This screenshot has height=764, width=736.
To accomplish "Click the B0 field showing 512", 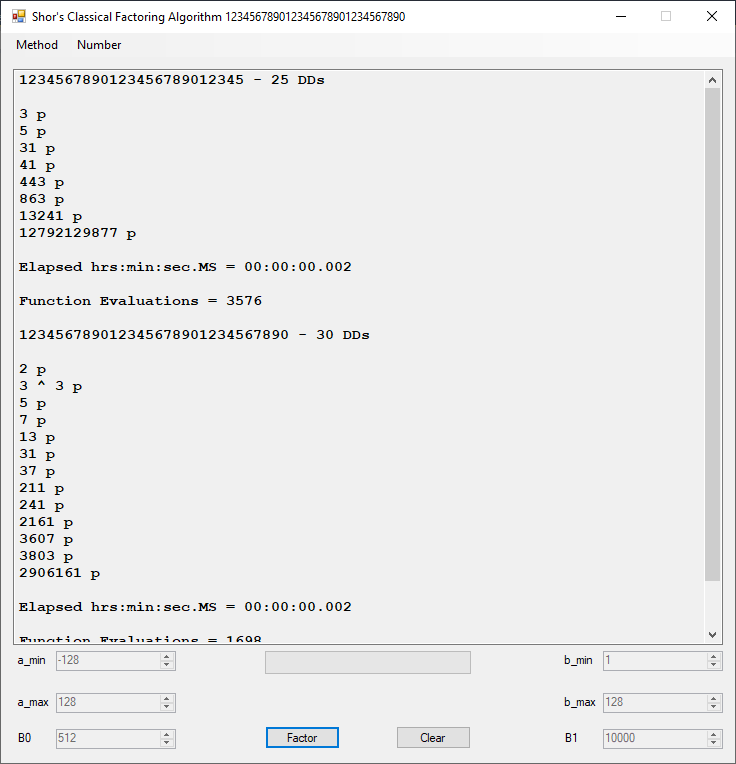I will (x=107, y=739).
